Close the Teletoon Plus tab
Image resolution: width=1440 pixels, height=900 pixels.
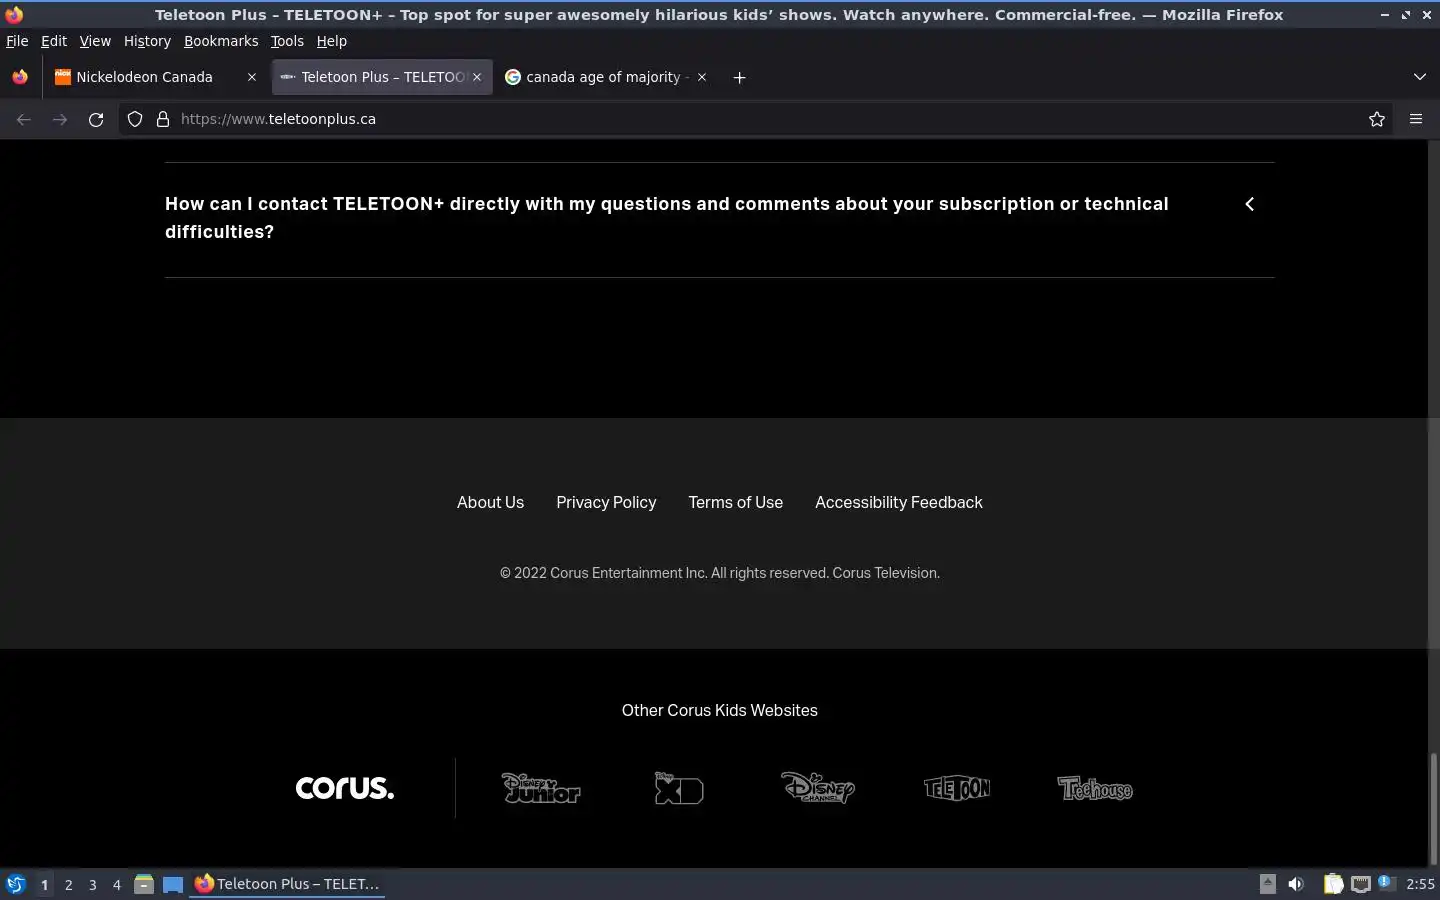tap(477, 77)
